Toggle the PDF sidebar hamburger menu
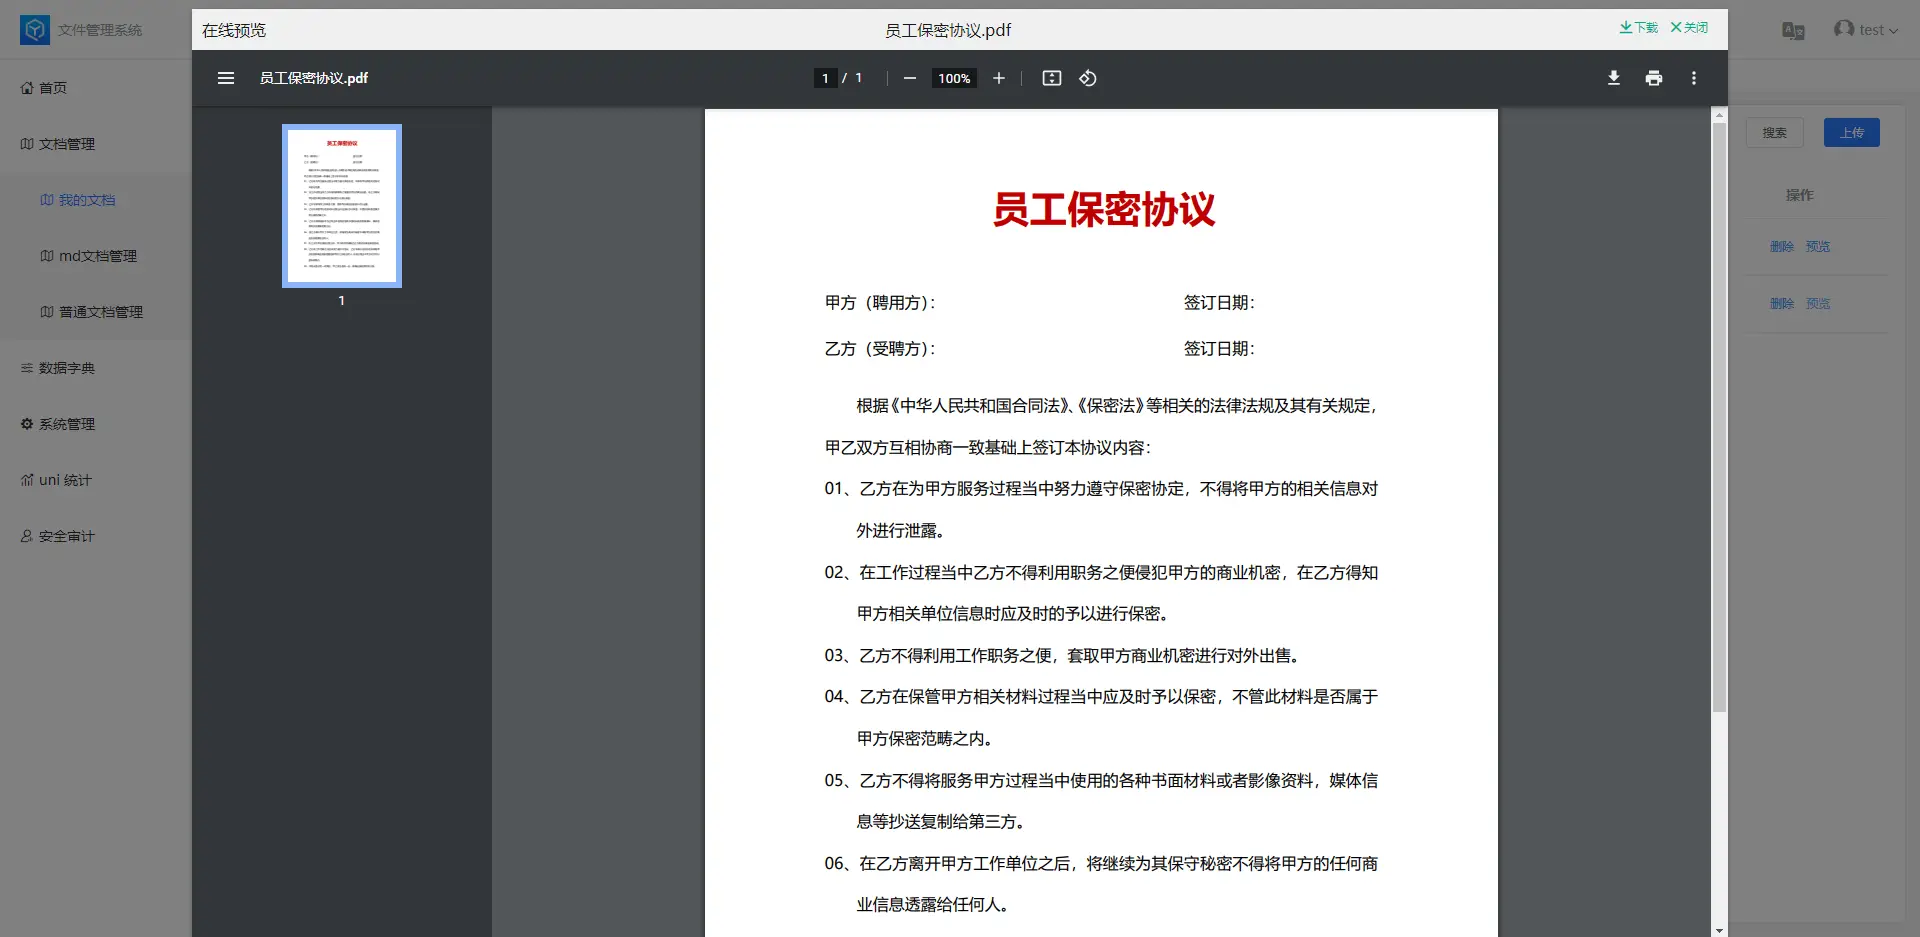 point(226,78)
